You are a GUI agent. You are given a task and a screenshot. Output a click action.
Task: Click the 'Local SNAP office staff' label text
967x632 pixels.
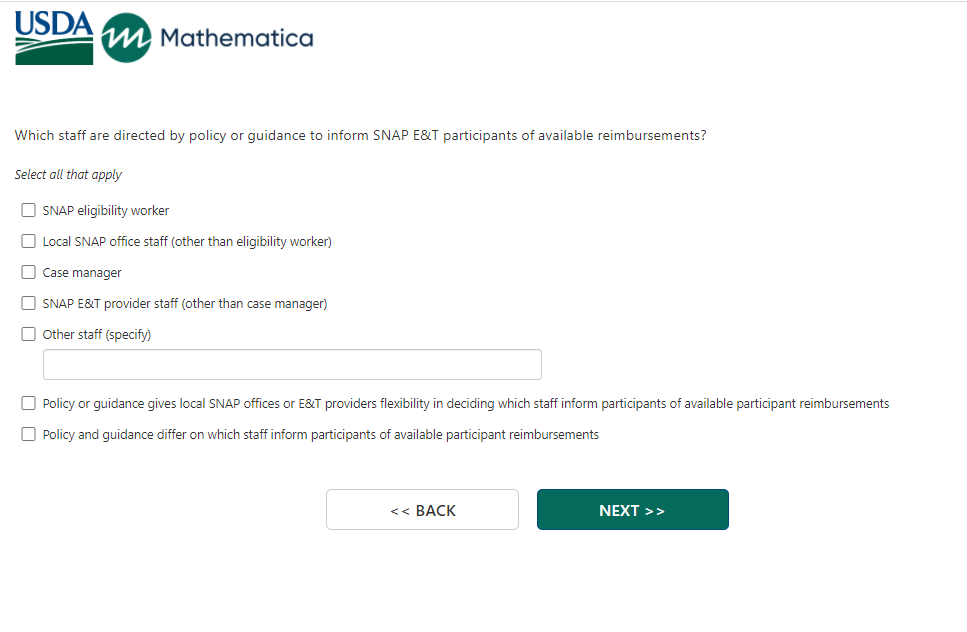coord(187,242)
